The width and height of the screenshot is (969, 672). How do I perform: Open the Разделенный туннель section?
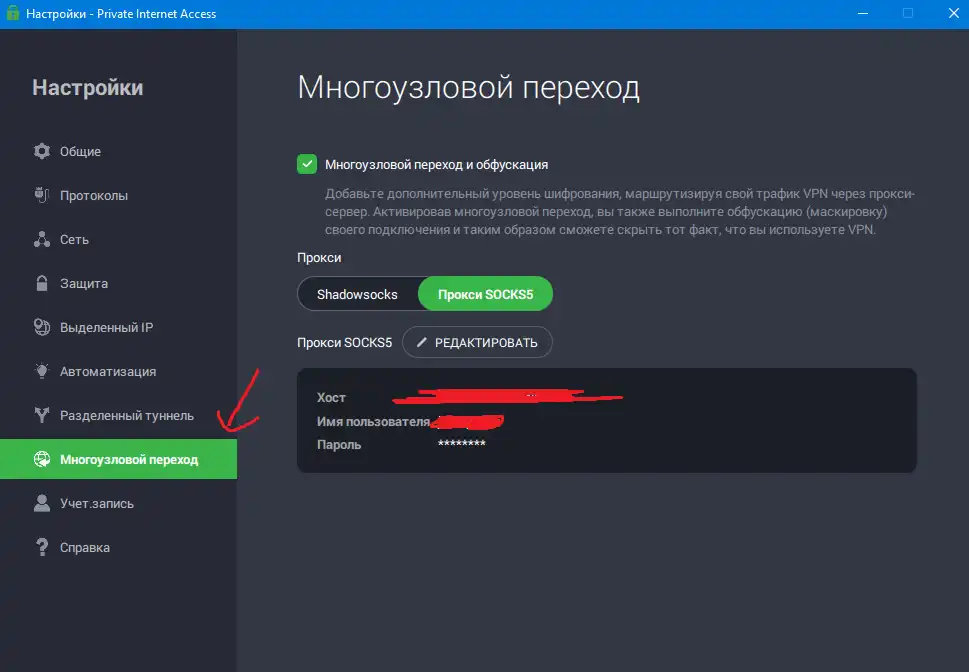click(x=118, y=415)
